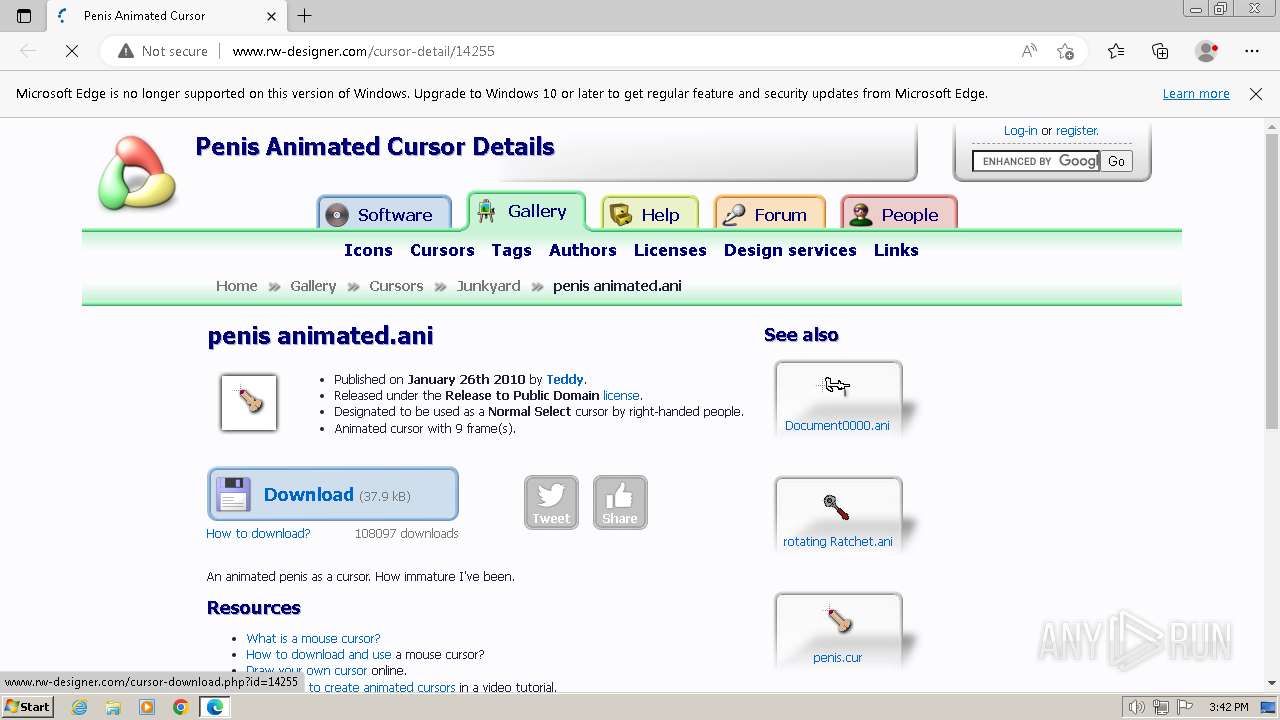
Task: Click the floppy disk download icon
Action: tap(233, 494)
